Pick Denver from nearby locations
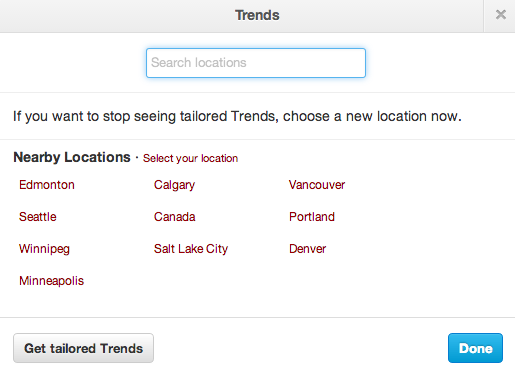Image resolution: width=515 pixels, height=376 pixels. (307, 249)
